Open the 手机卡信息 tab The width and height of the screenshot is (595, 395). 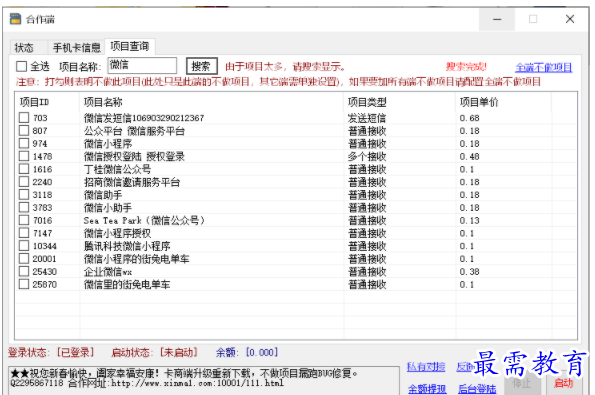(x=77, y=48)
